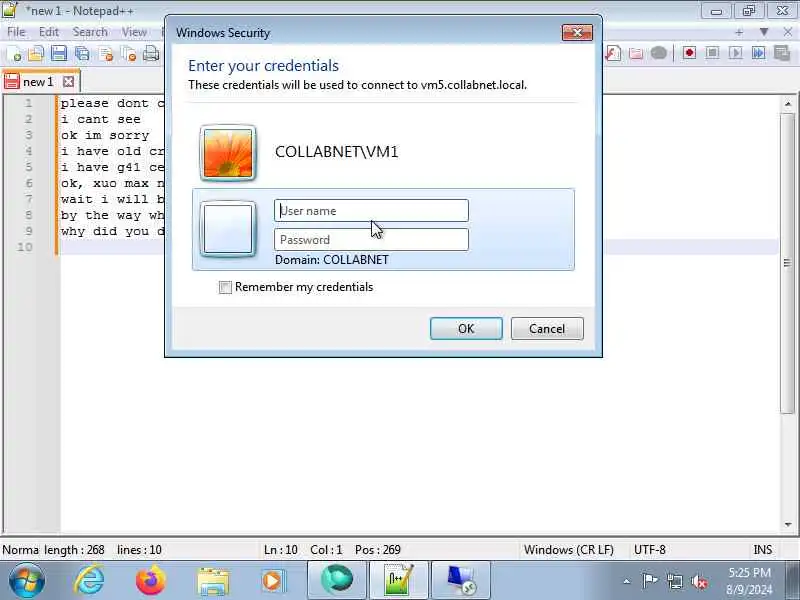
Task: Click the blank other-user picture tile
Action: [x=228, y=229]
